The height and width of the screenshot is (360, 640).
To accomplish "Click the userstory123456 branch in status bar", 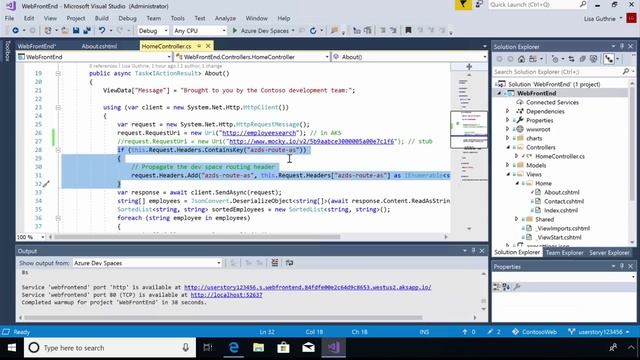I will tap(600, 332).
